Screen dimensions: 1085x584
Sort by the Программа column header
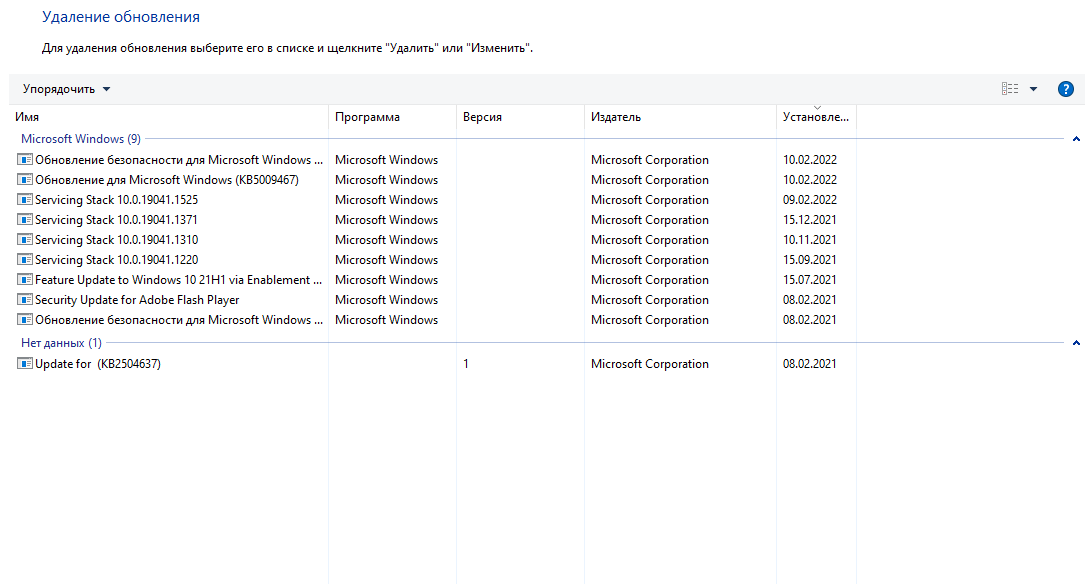(x=392, y=117)
